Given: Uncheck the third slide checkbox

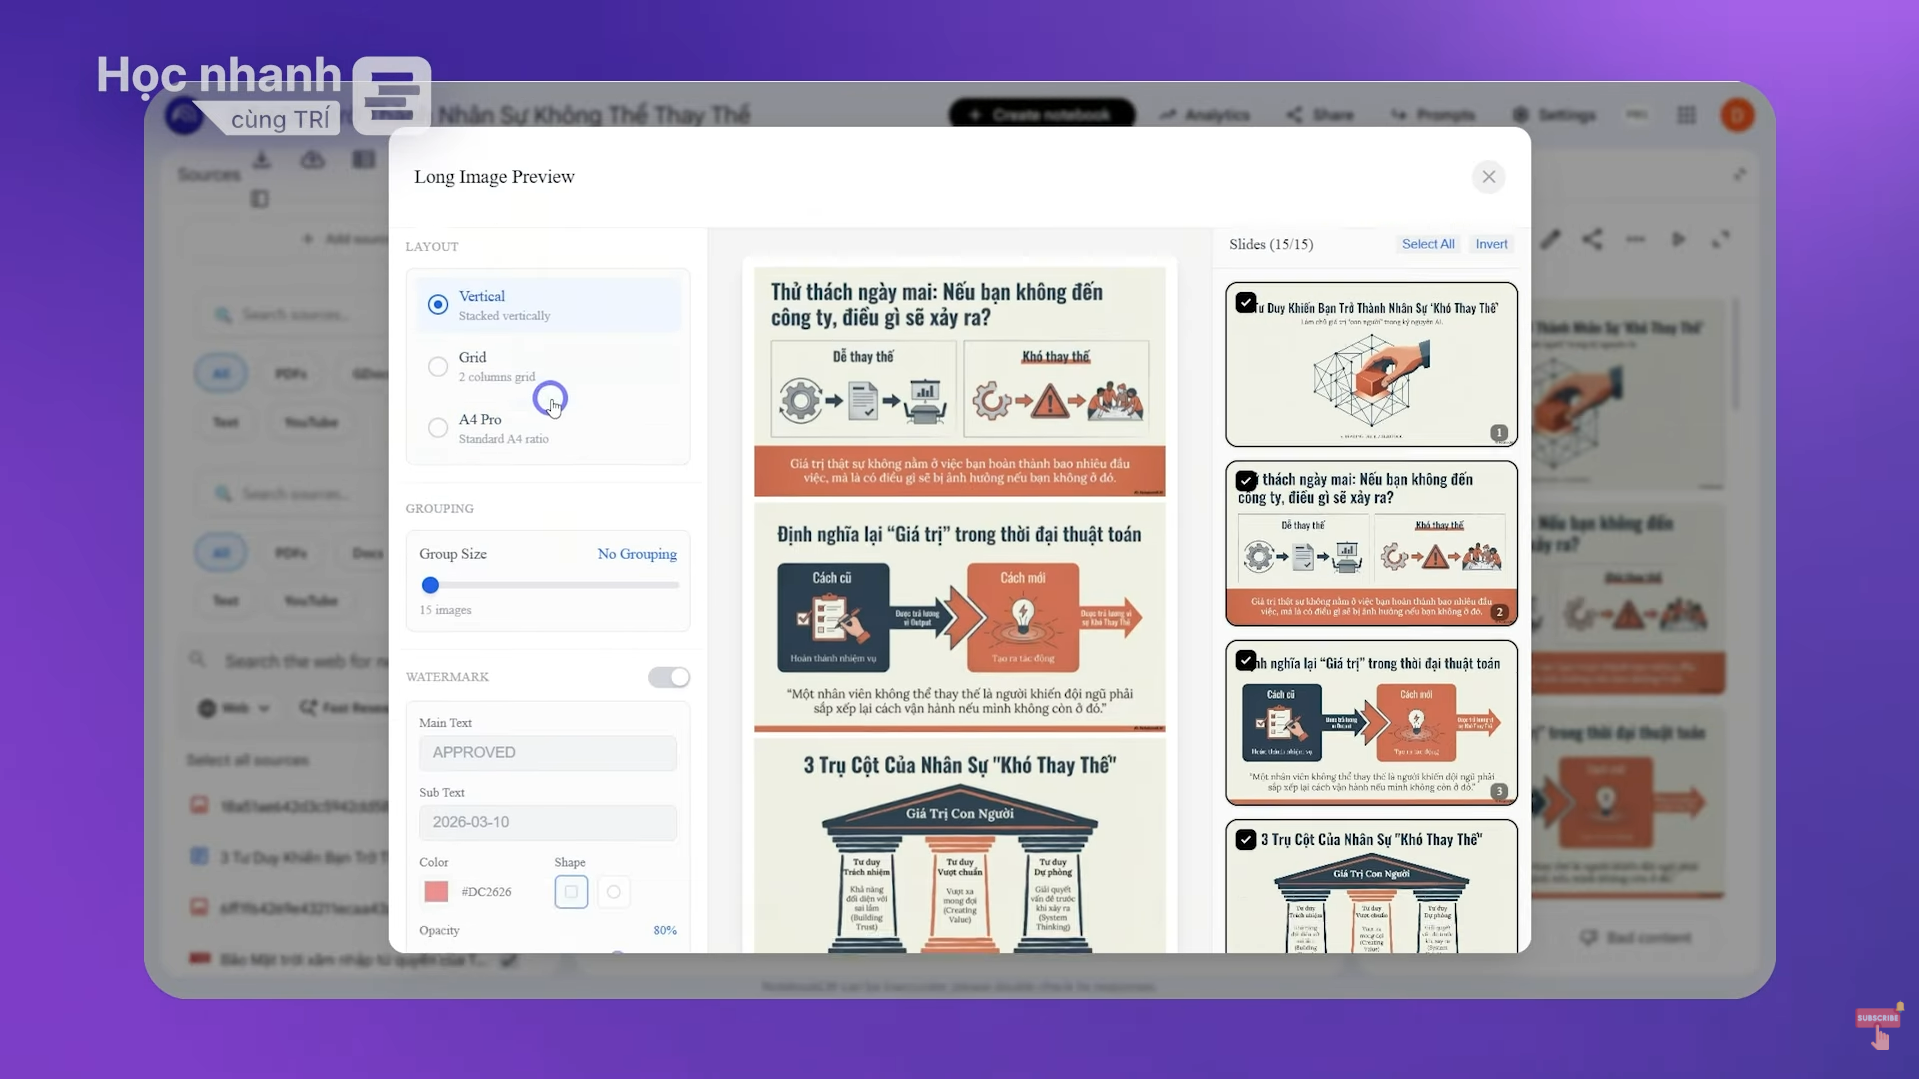Looking at the screenshot, I should [x=1246, y=661].
